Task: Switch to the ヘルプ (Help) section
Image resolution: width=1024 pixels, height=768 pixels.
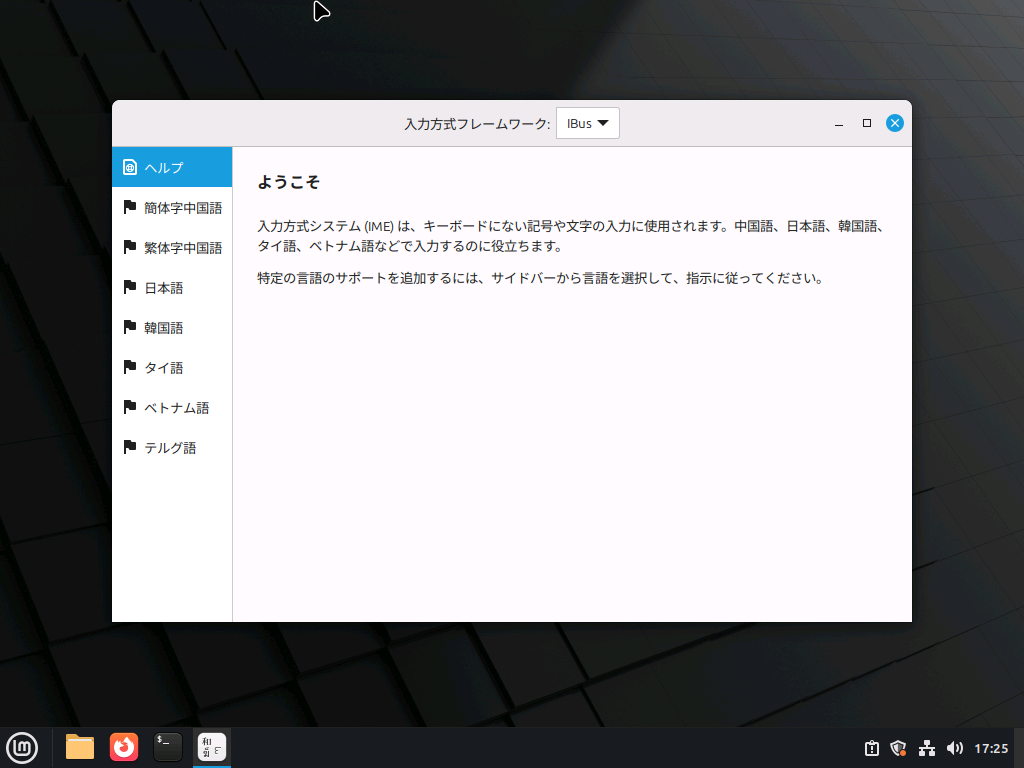Action: click(x=165, y=167)
